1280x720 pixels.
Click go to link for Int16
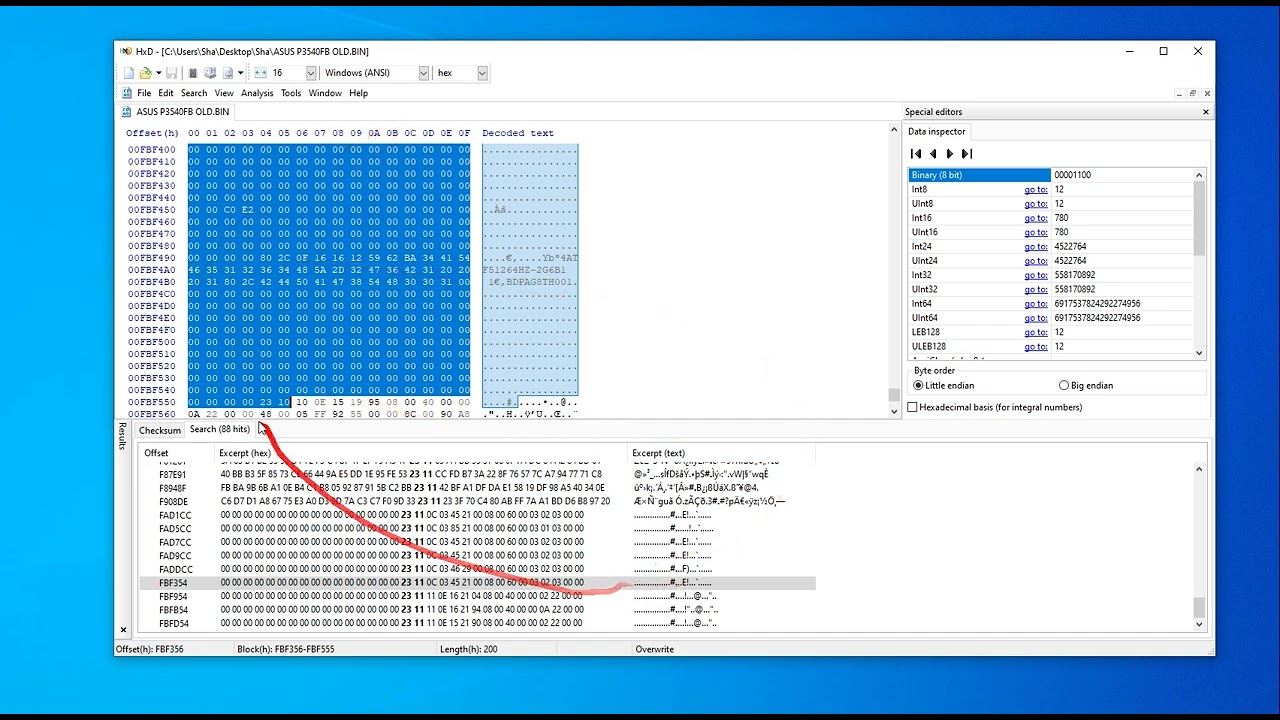[1036, 218]
